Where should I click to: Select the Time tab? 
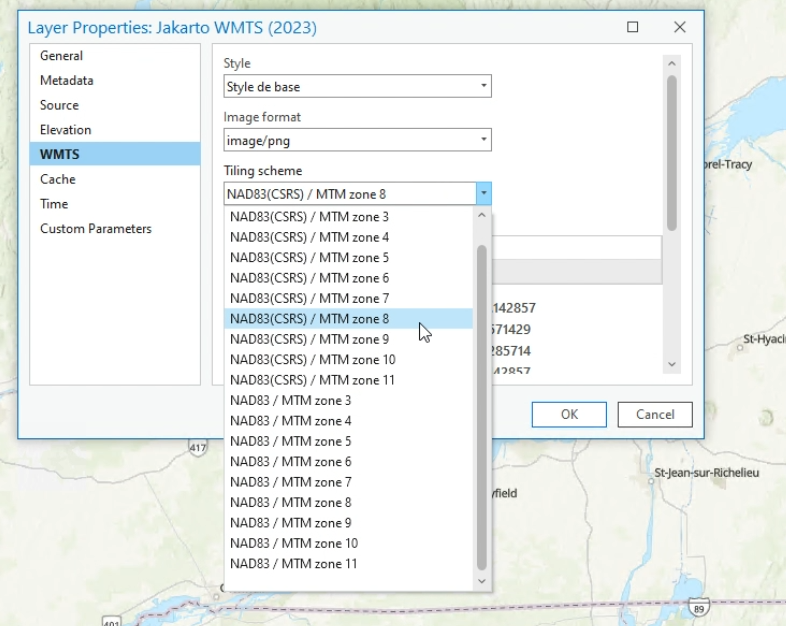[55, 204]
